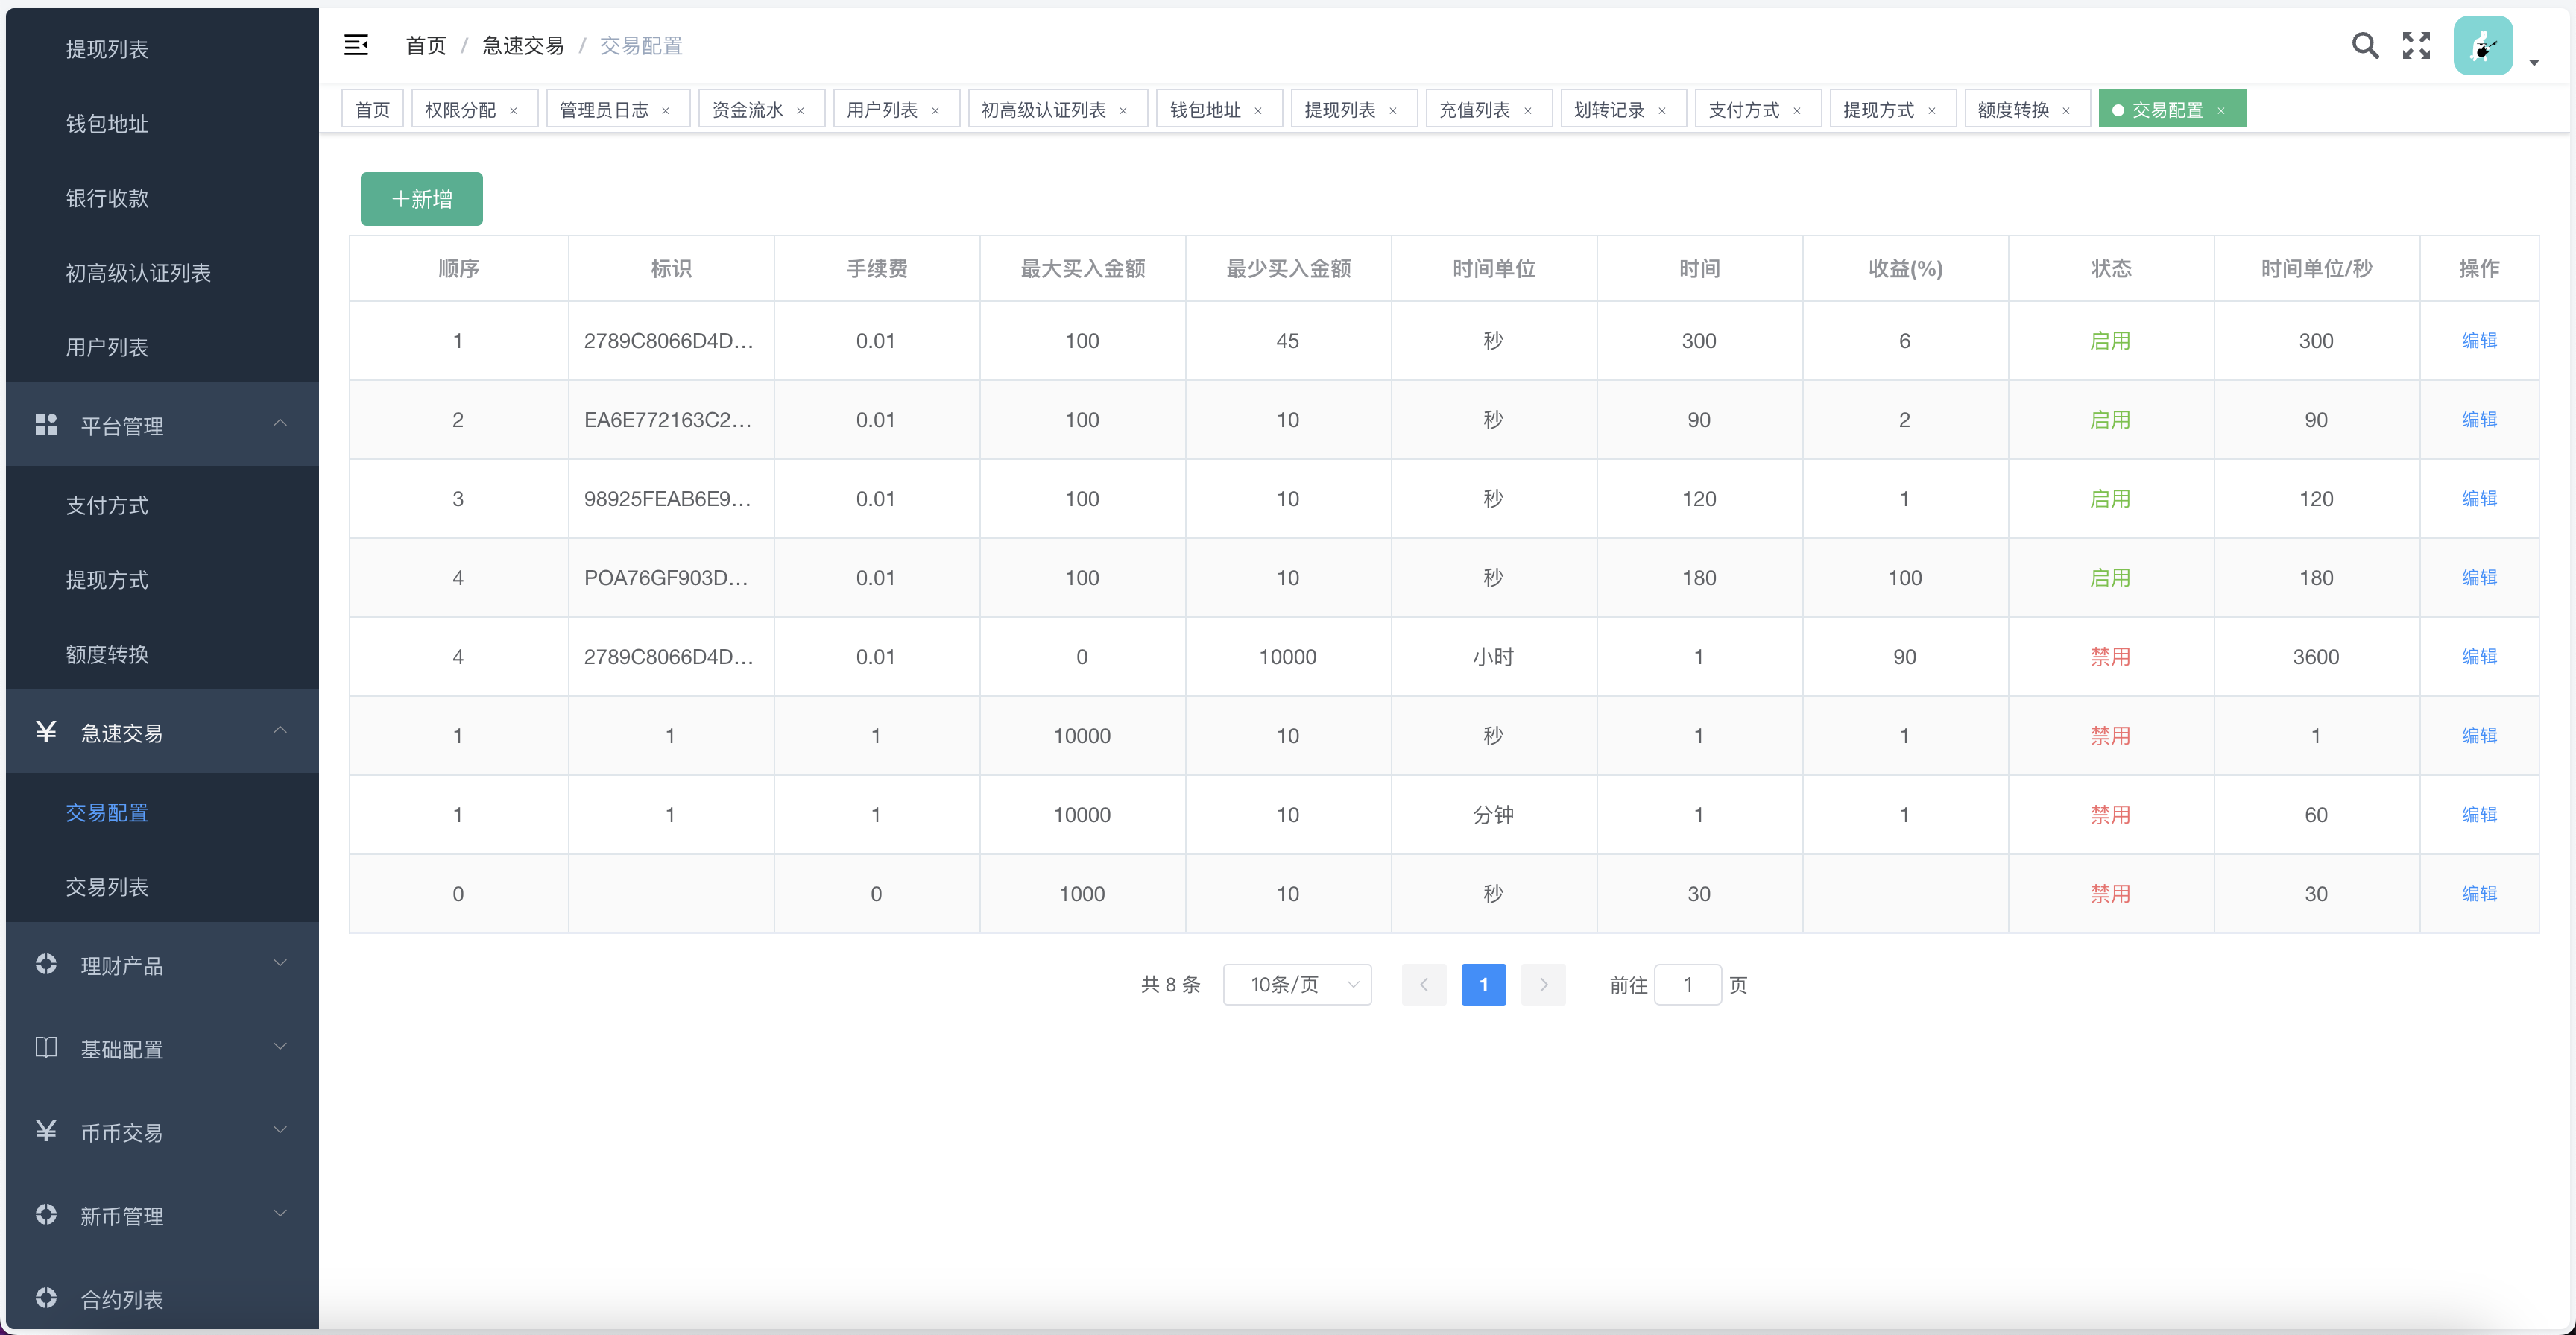
Task: Select page 1 in pagination
Action: coord(1483,985)
